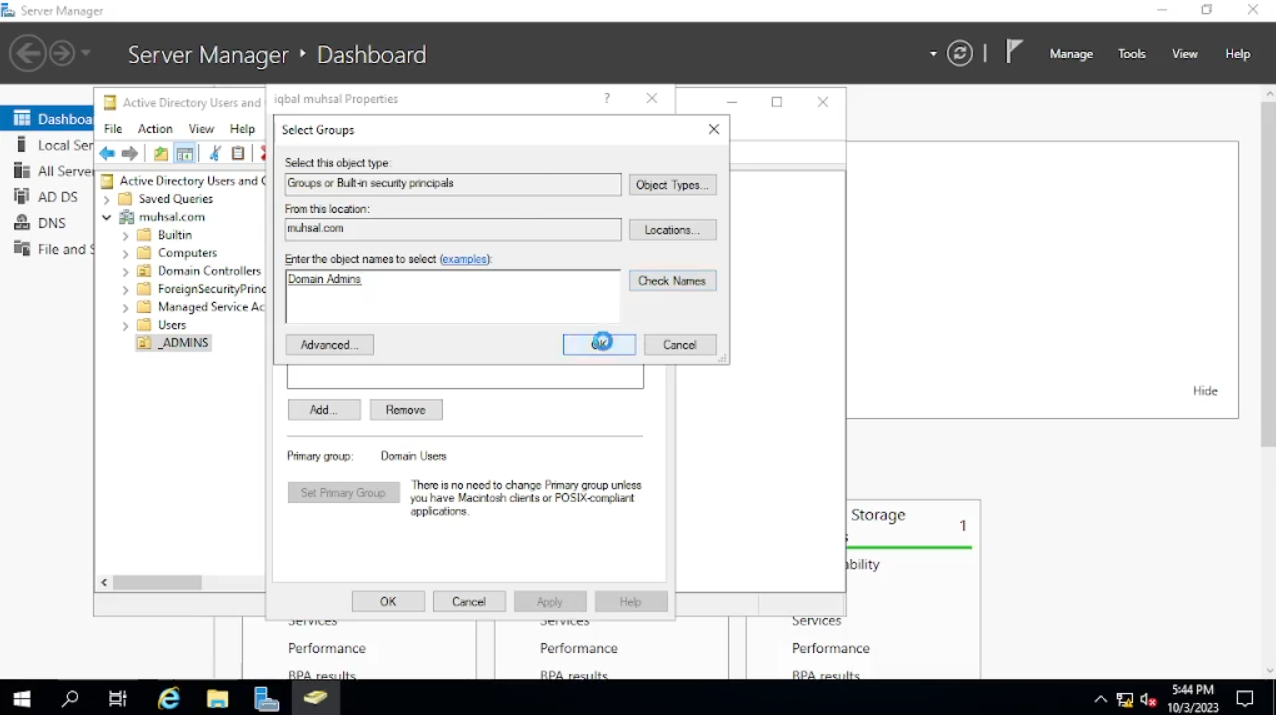
Task: Click the blue back arrow in toolbar
Action: click(107, 154)
